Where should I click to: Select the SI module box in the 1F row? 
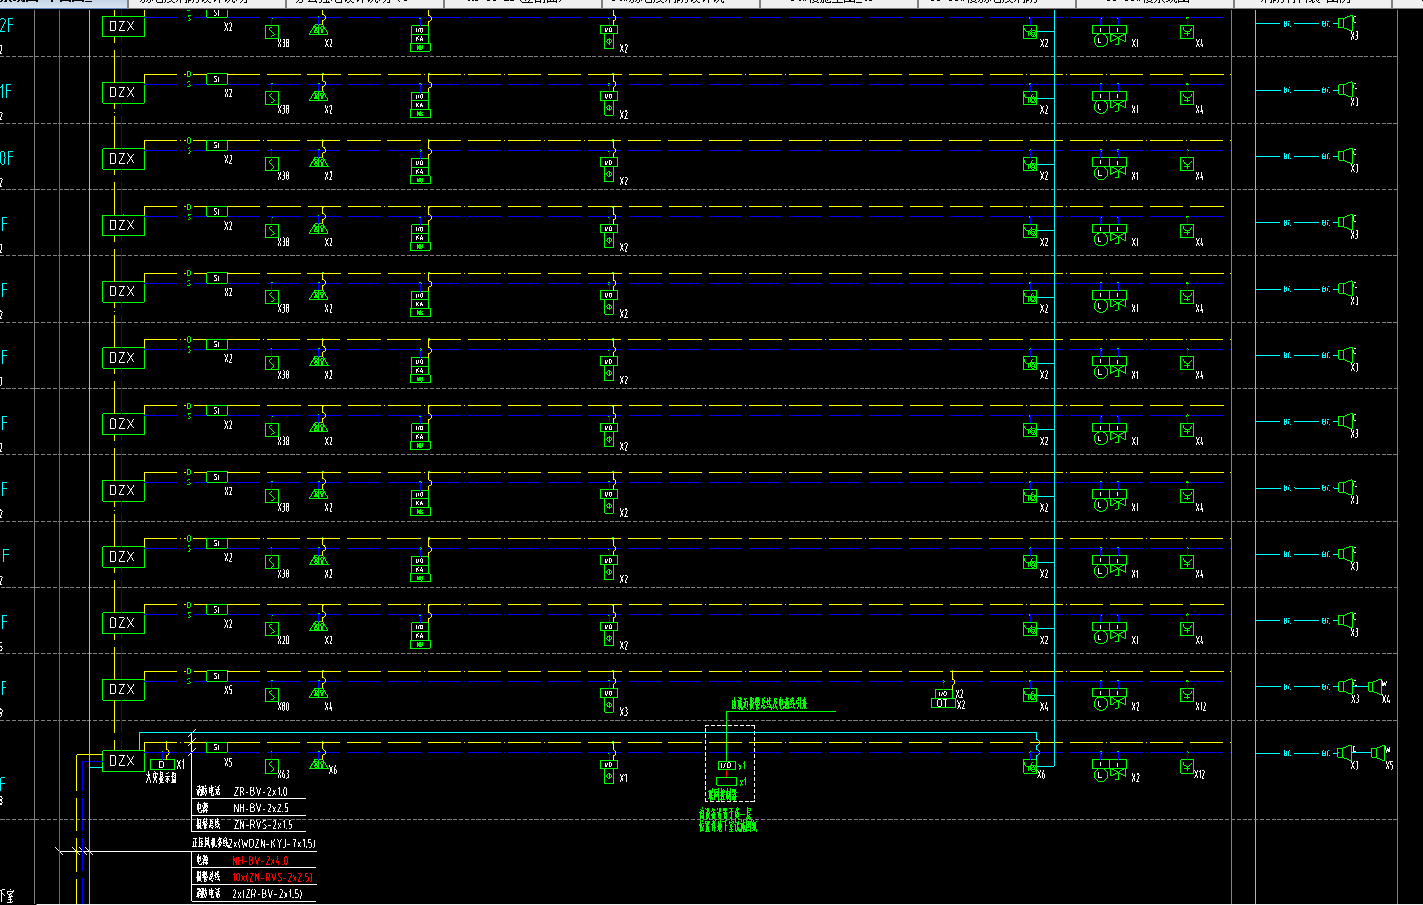216,79
